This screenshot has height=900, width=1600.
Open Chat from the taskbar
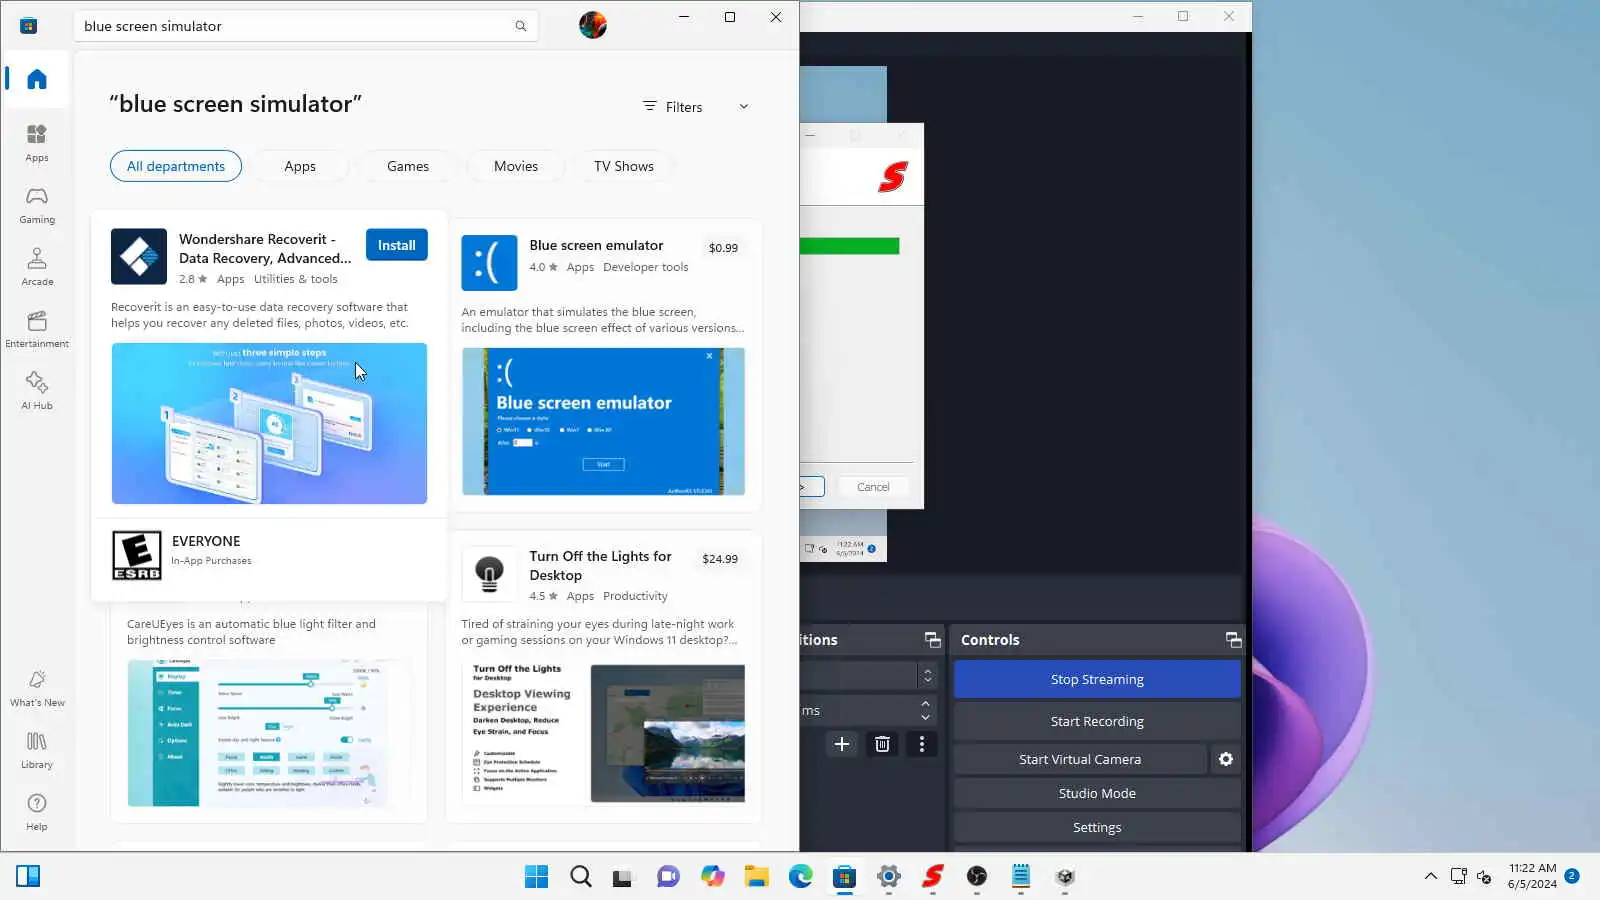click(669, 877)
